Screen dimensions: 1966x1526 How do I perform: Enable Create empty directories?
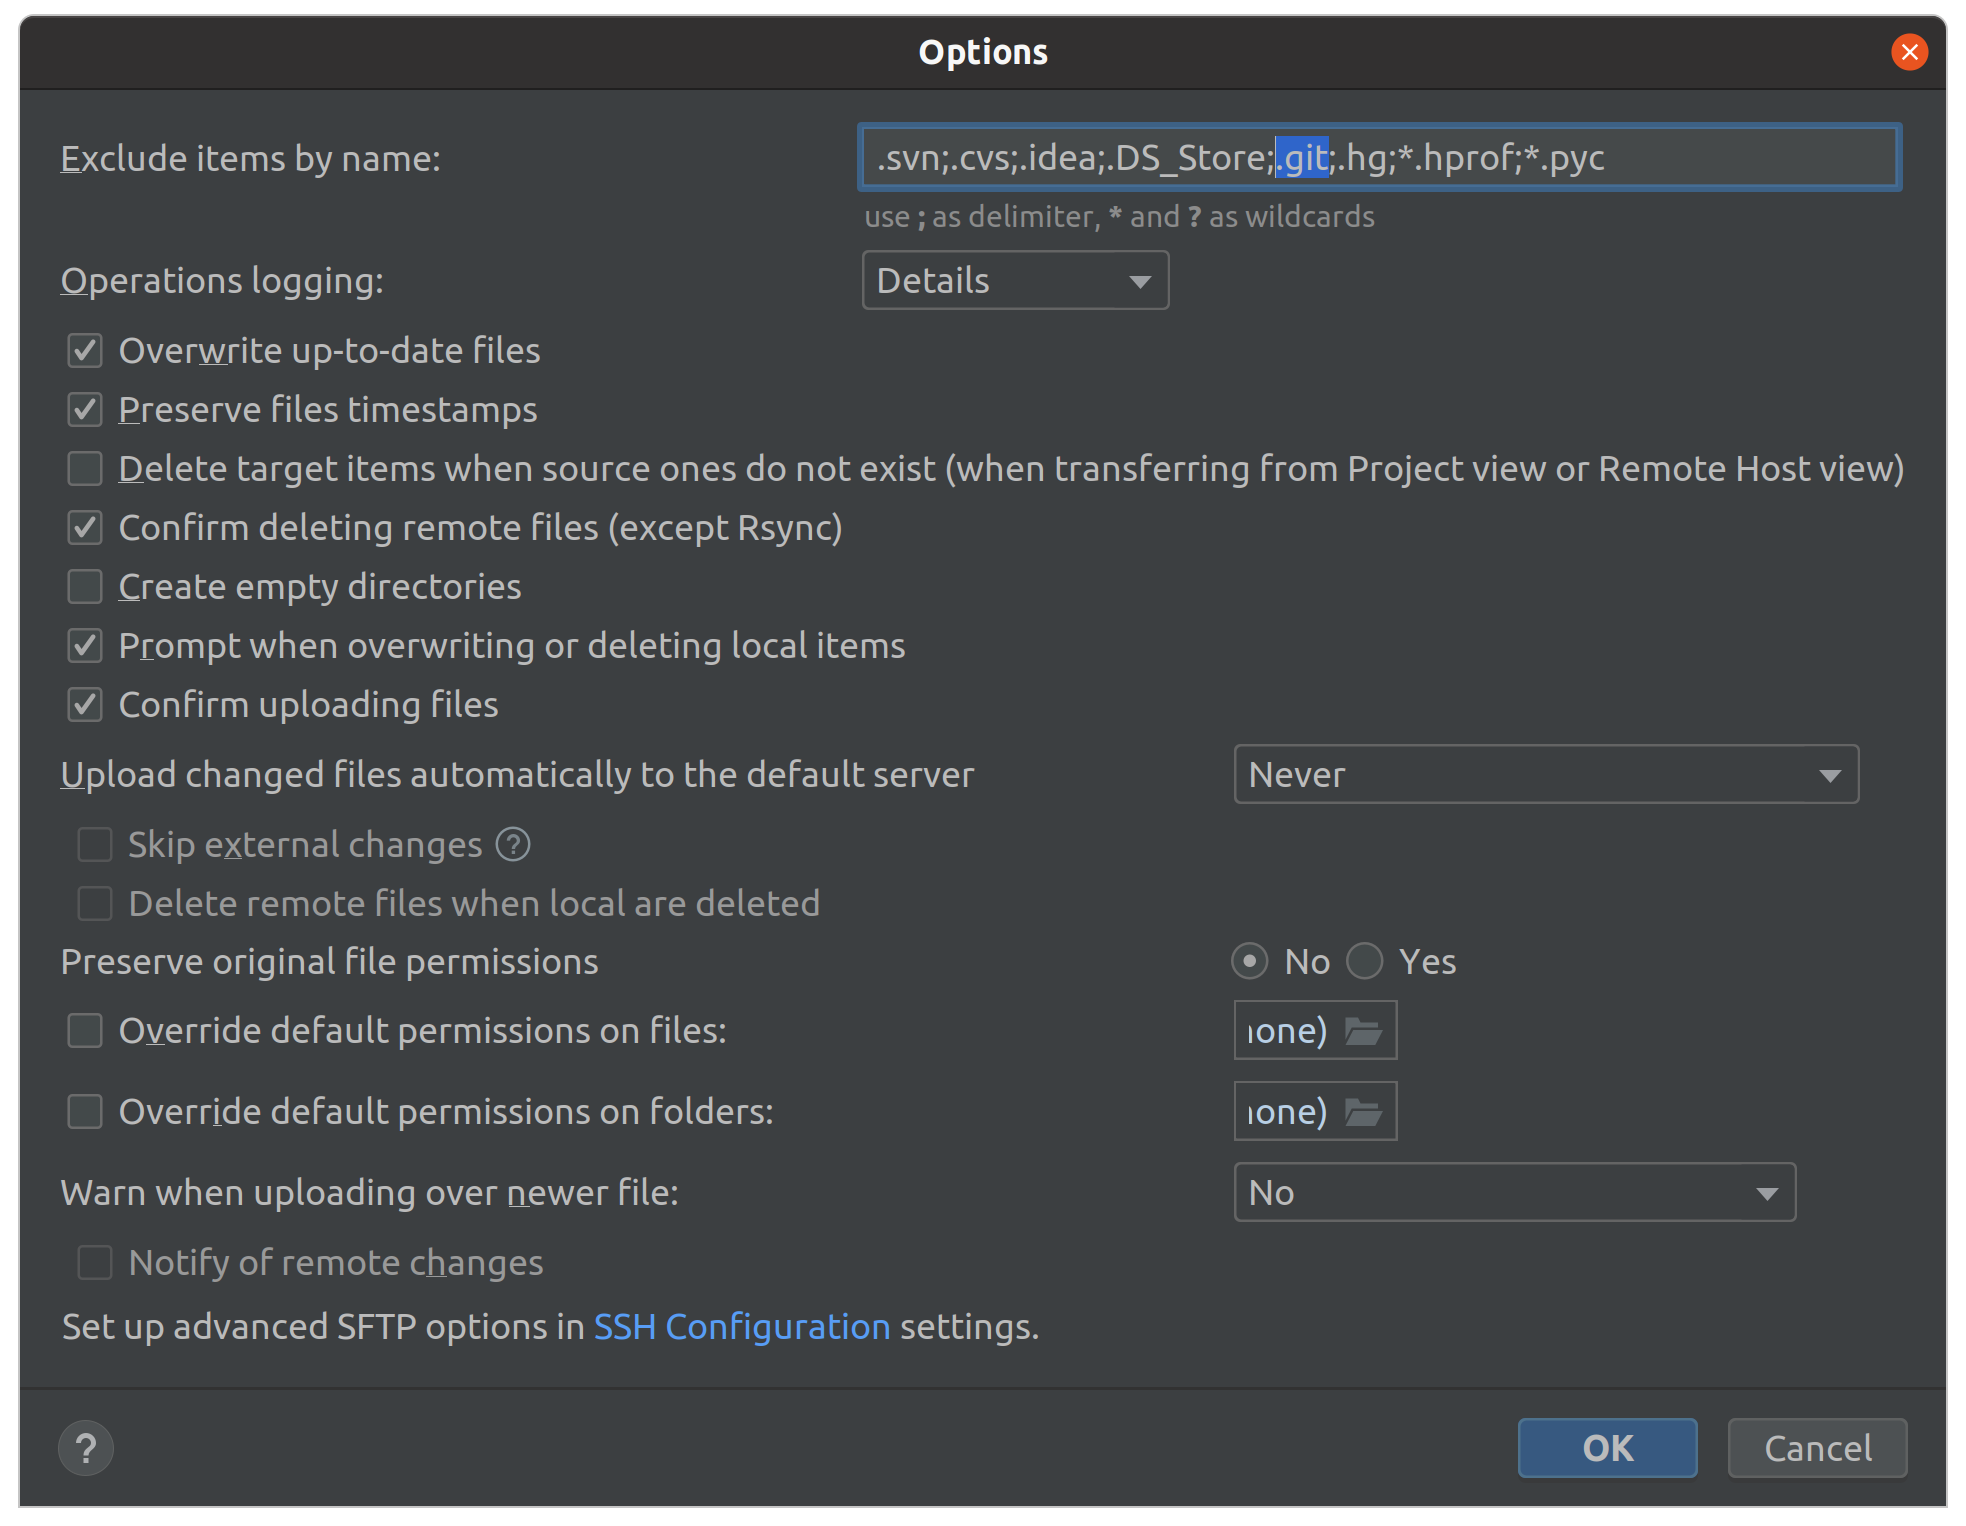pyautogui.click(x=85, y=587)
